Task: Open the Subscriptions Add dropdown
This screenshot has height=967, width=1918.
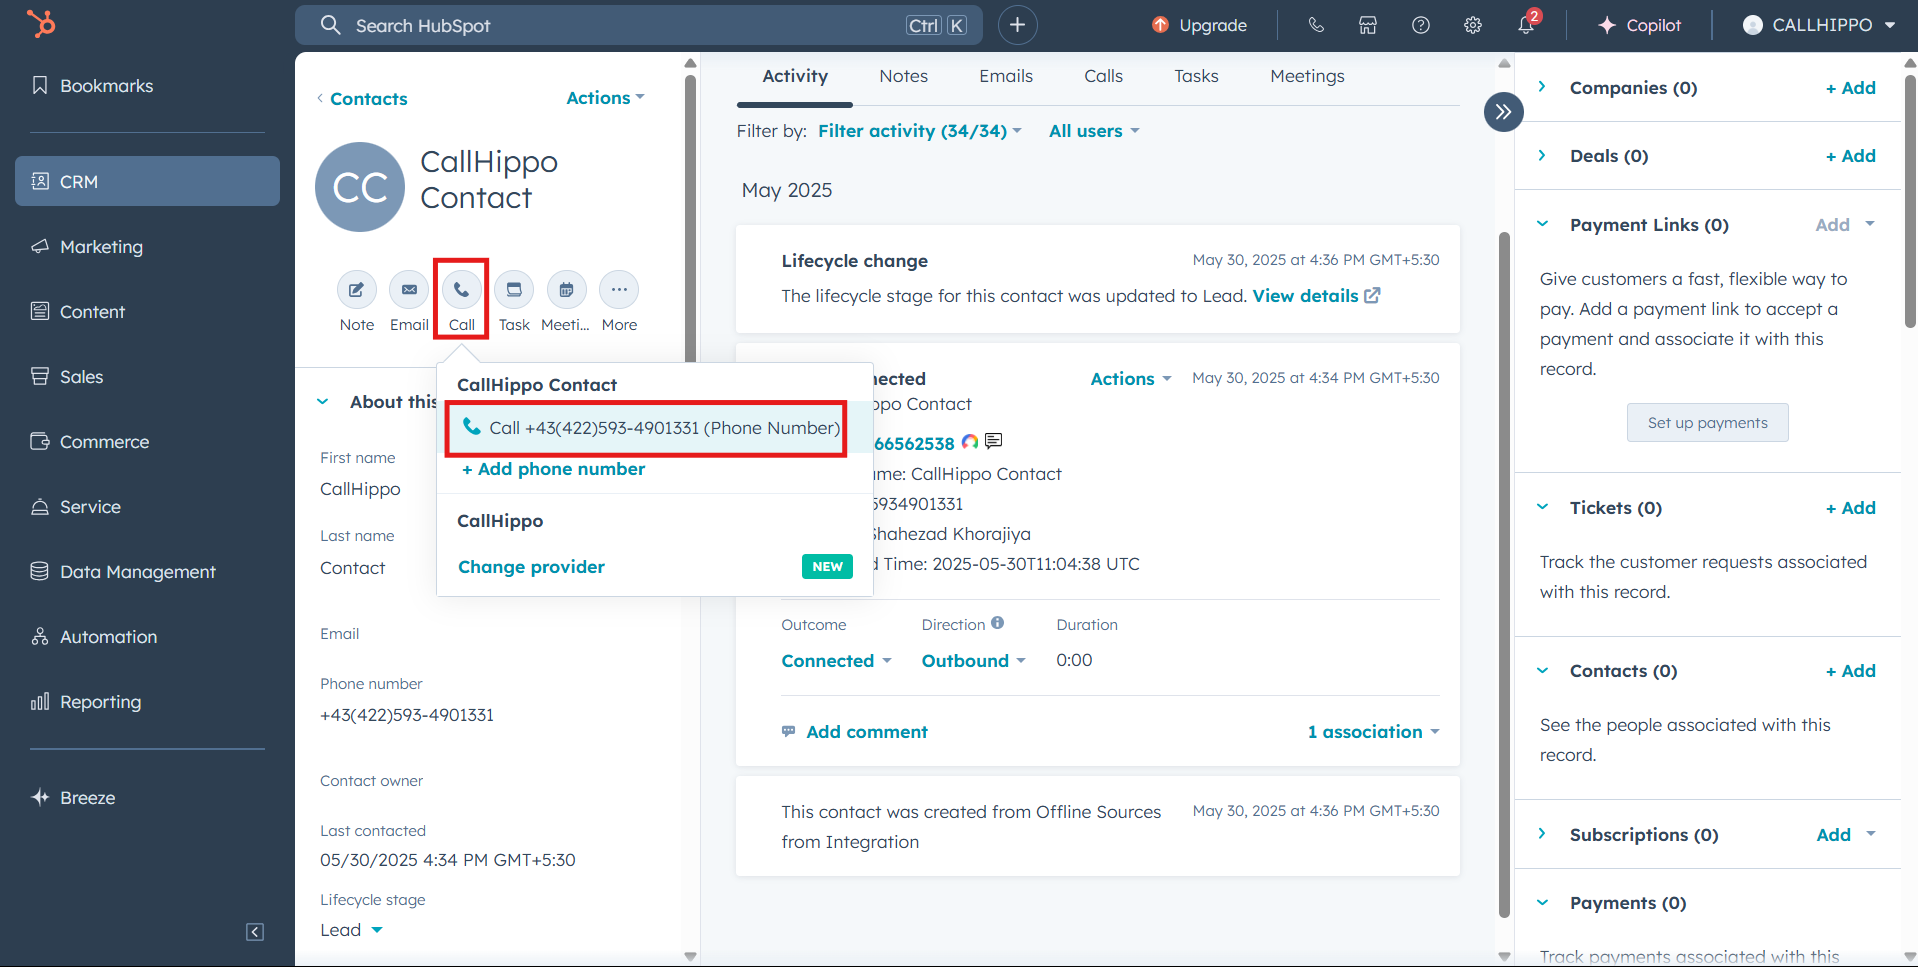Action: point(1845,835)
